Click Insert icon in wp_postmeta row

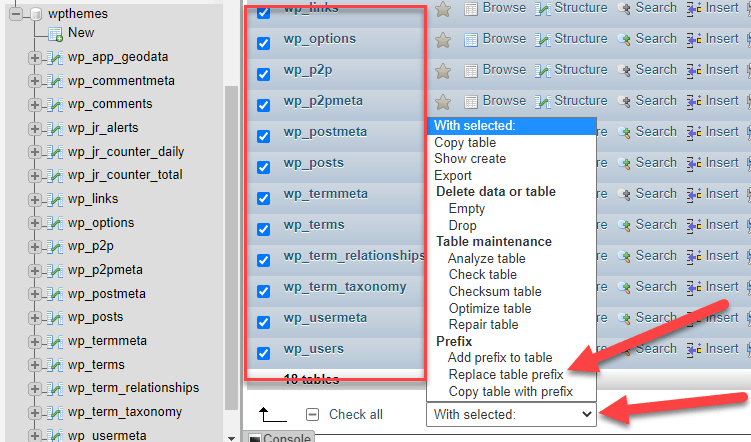tap(694, 133)
